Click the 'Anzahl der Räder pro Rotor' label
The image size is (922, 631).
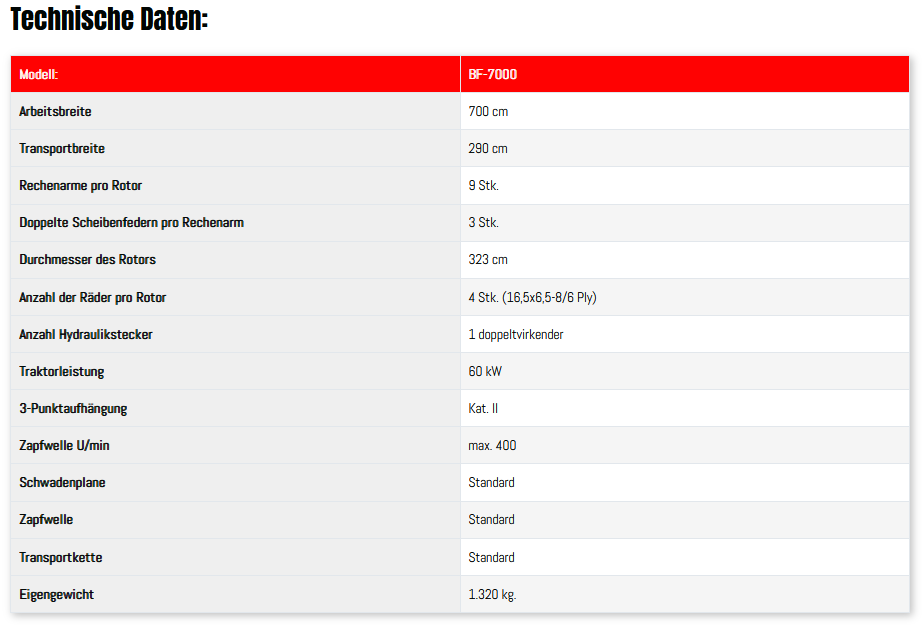[93, 297]
